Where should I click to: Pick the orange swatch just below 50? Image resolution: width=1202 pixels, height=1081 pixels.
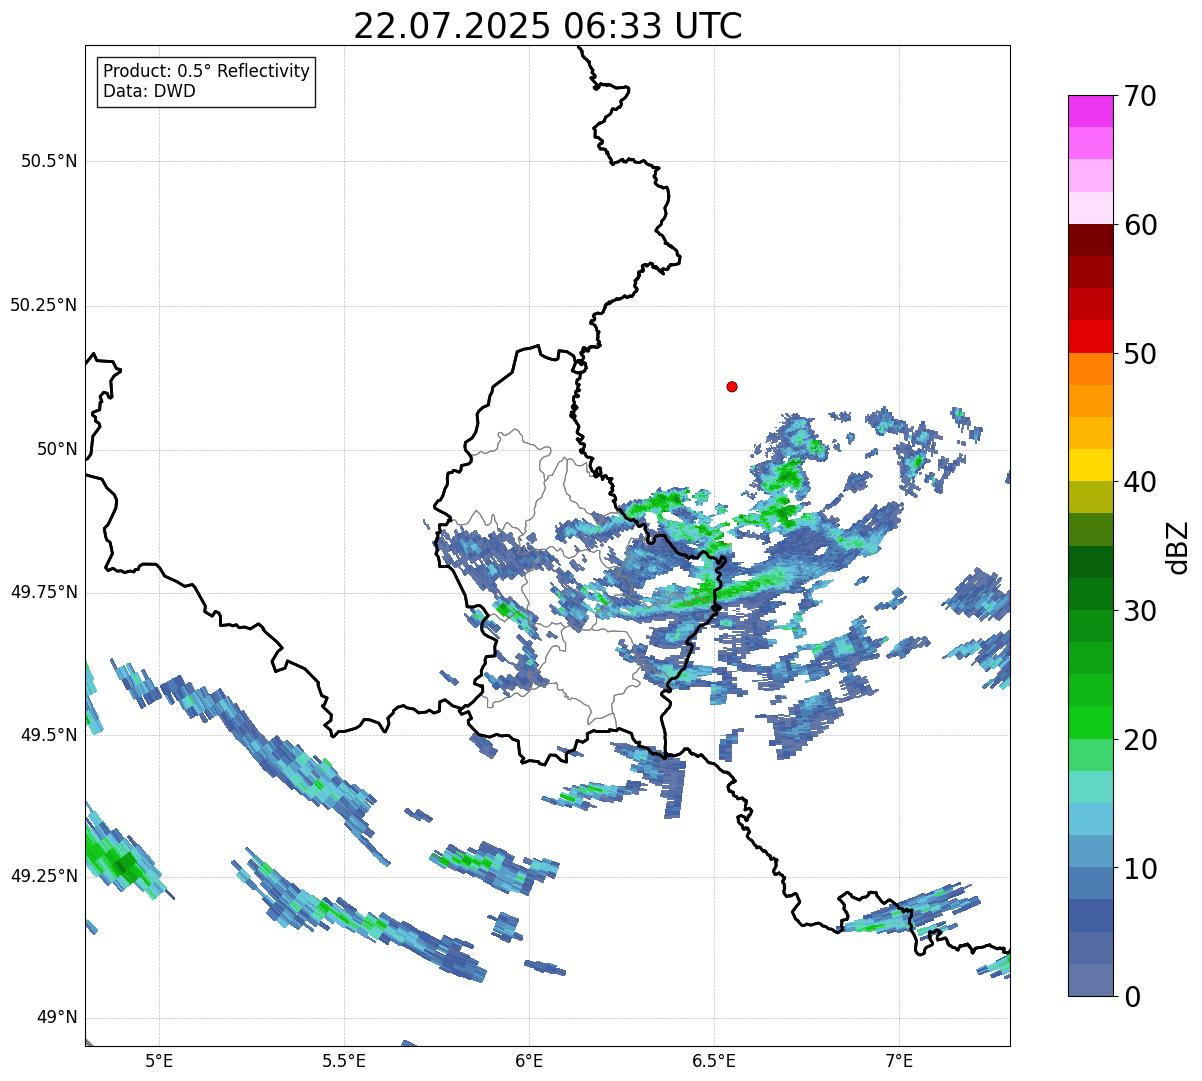click(1090, 369)
